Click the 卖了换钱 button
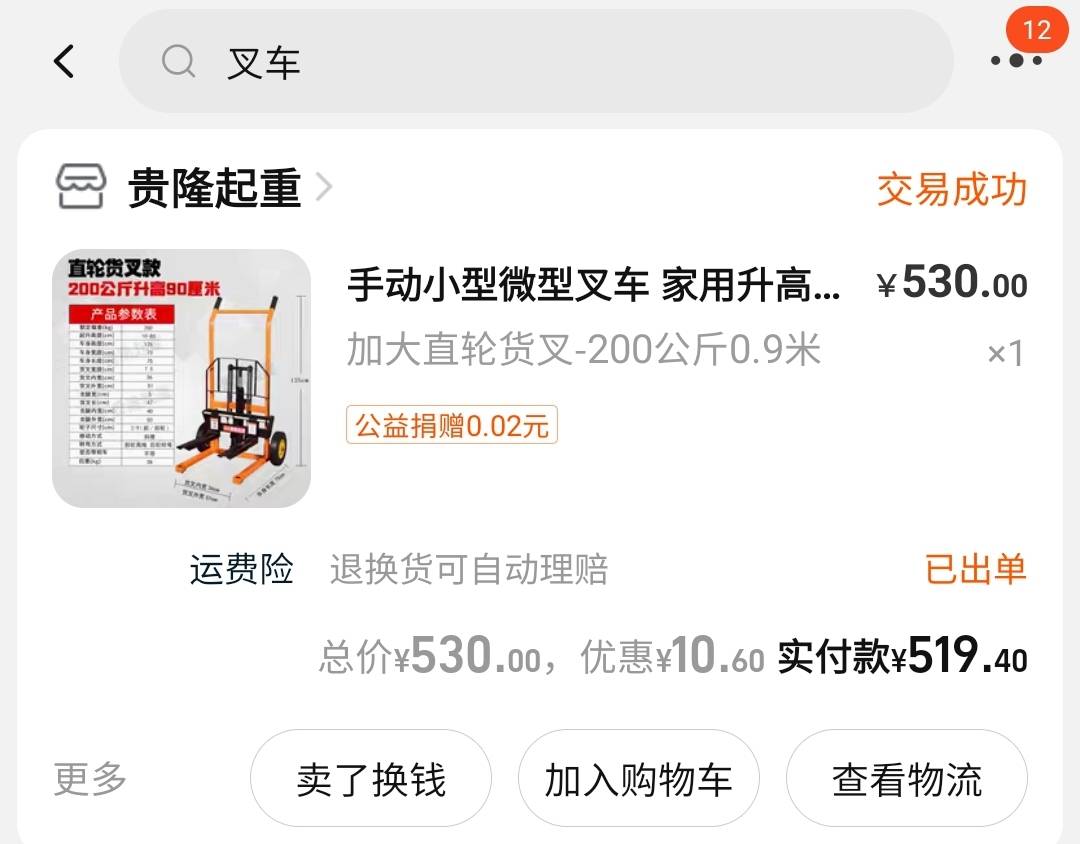The width and height of the screenshot is (1080, 844). point(371,779)
